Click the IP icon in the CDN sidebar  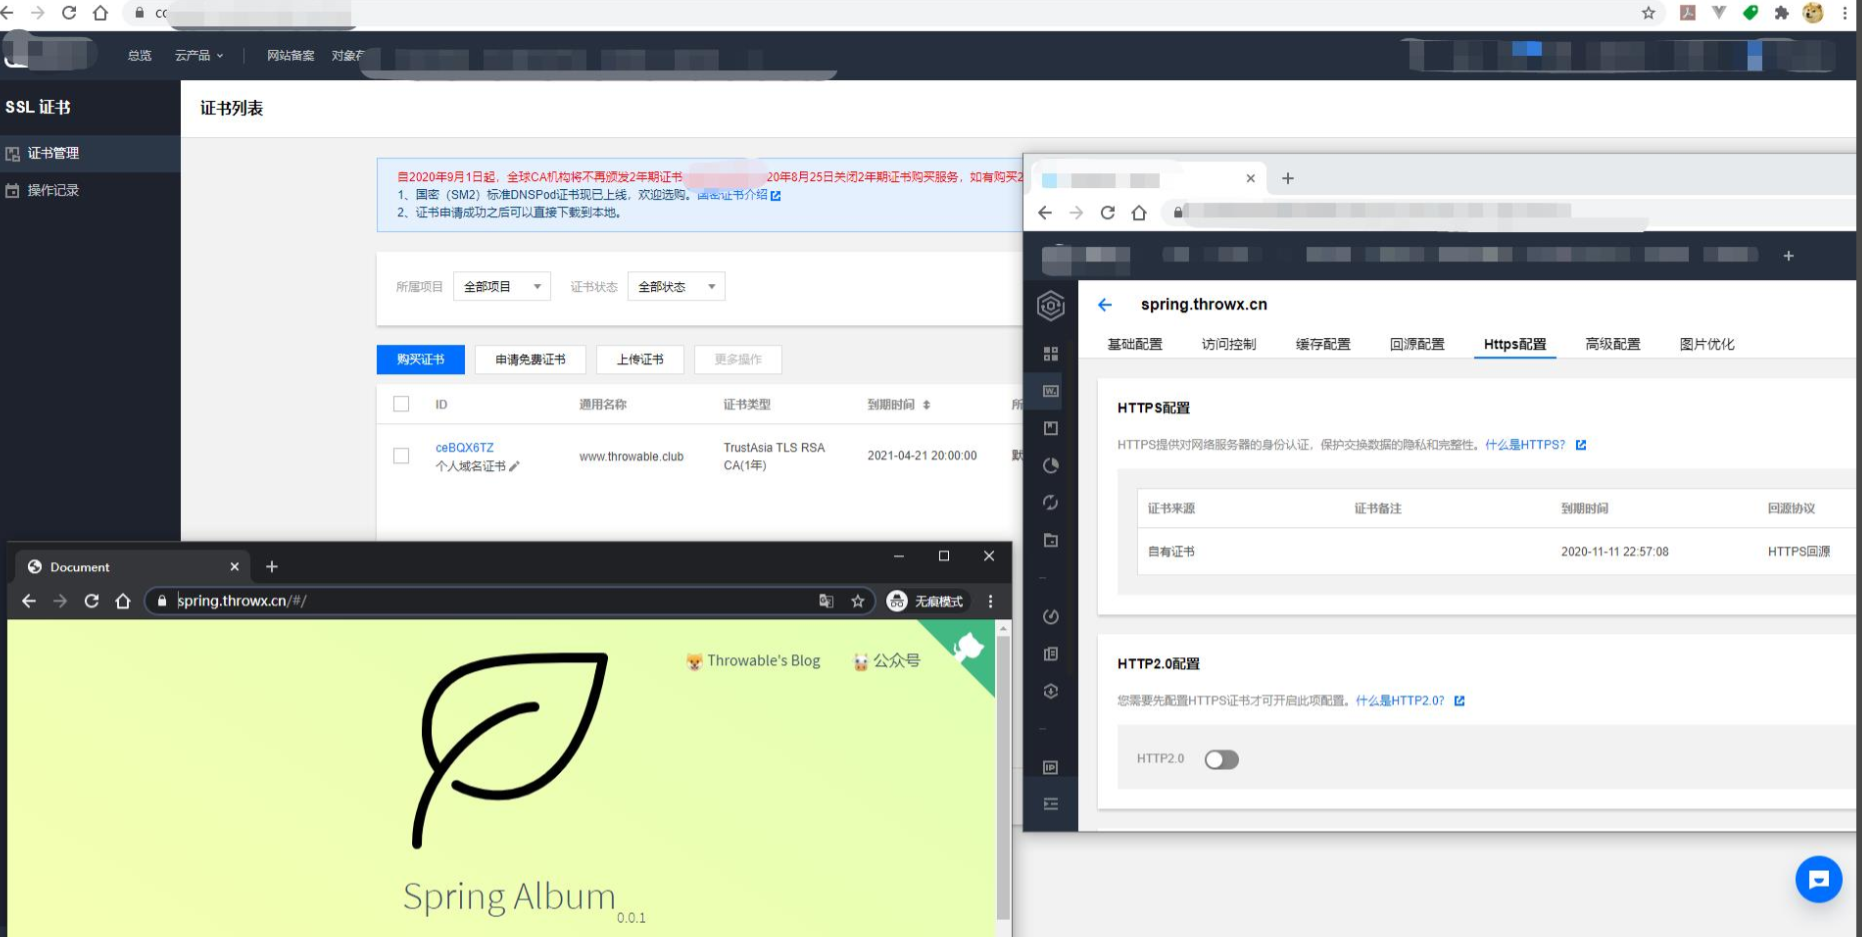click(x=1049, y=767)
